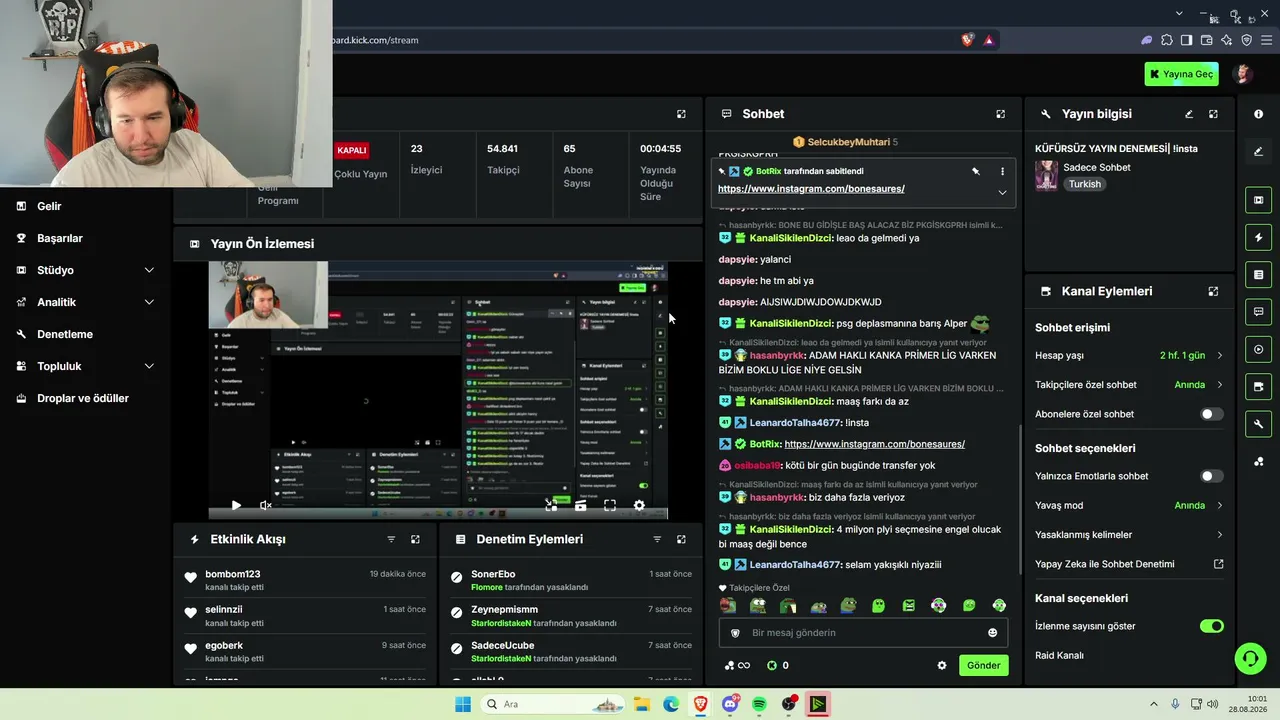Open user profile avatar top right
Screen dimensions: 1280x720
pos(1244,74)
